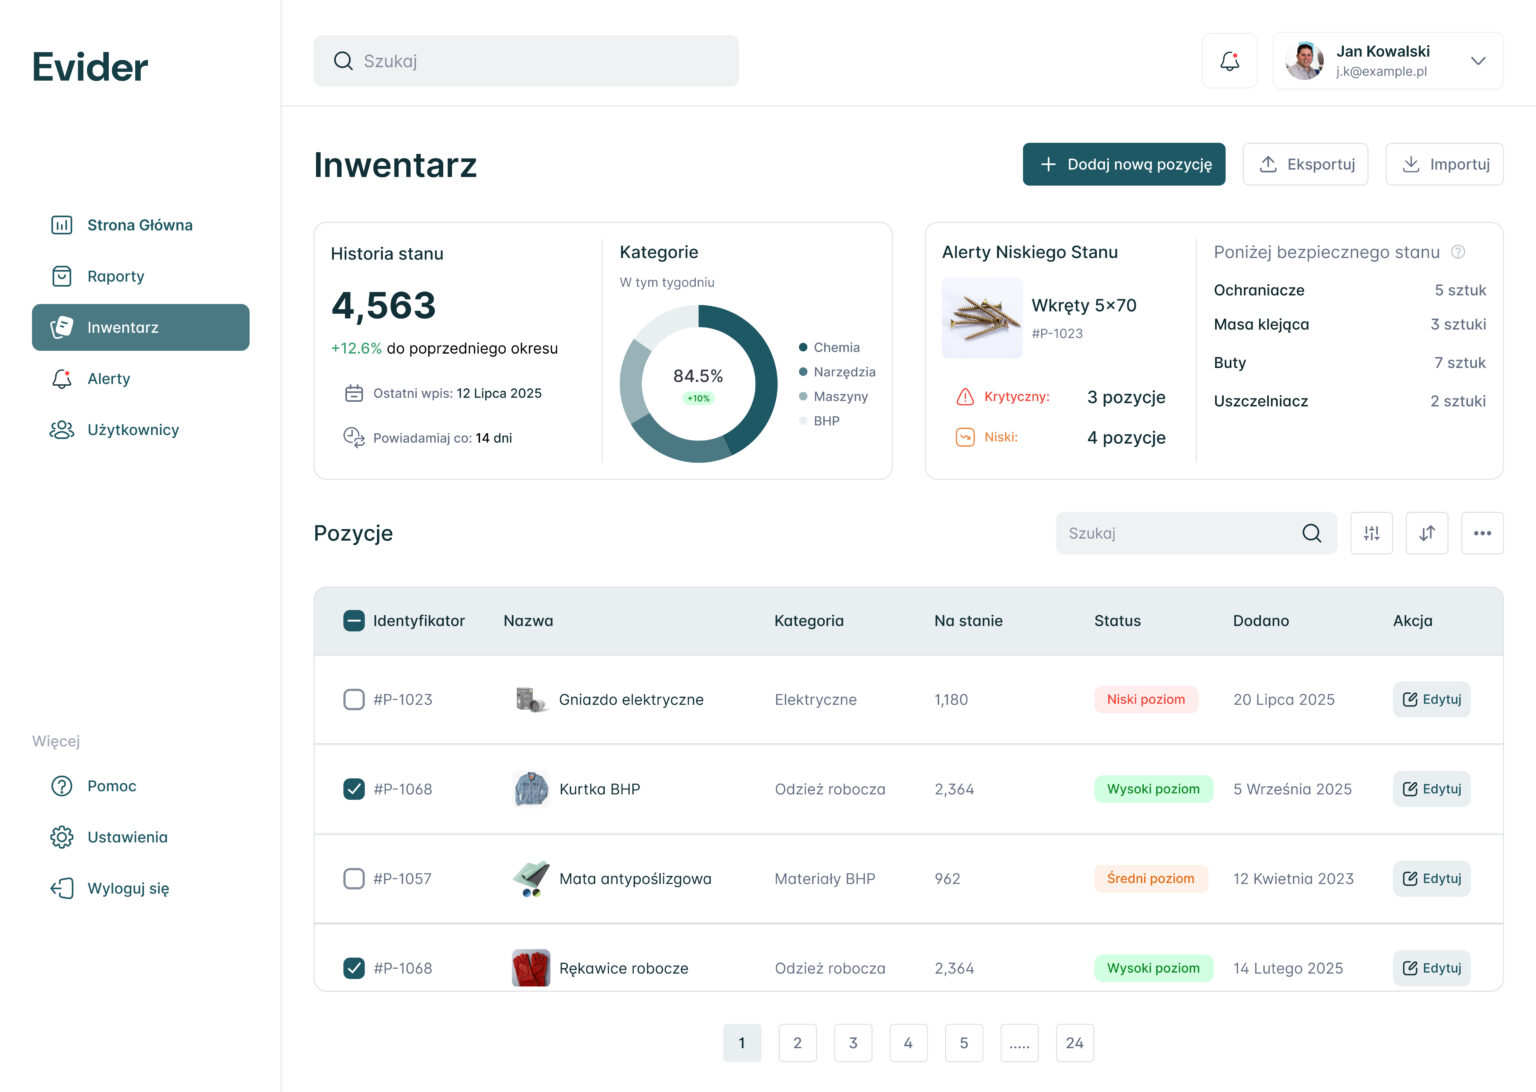Expand the pagination ellipsis for more pages
The height and width of the screenshot is (1092, 1536).
click(1019, 1043)
